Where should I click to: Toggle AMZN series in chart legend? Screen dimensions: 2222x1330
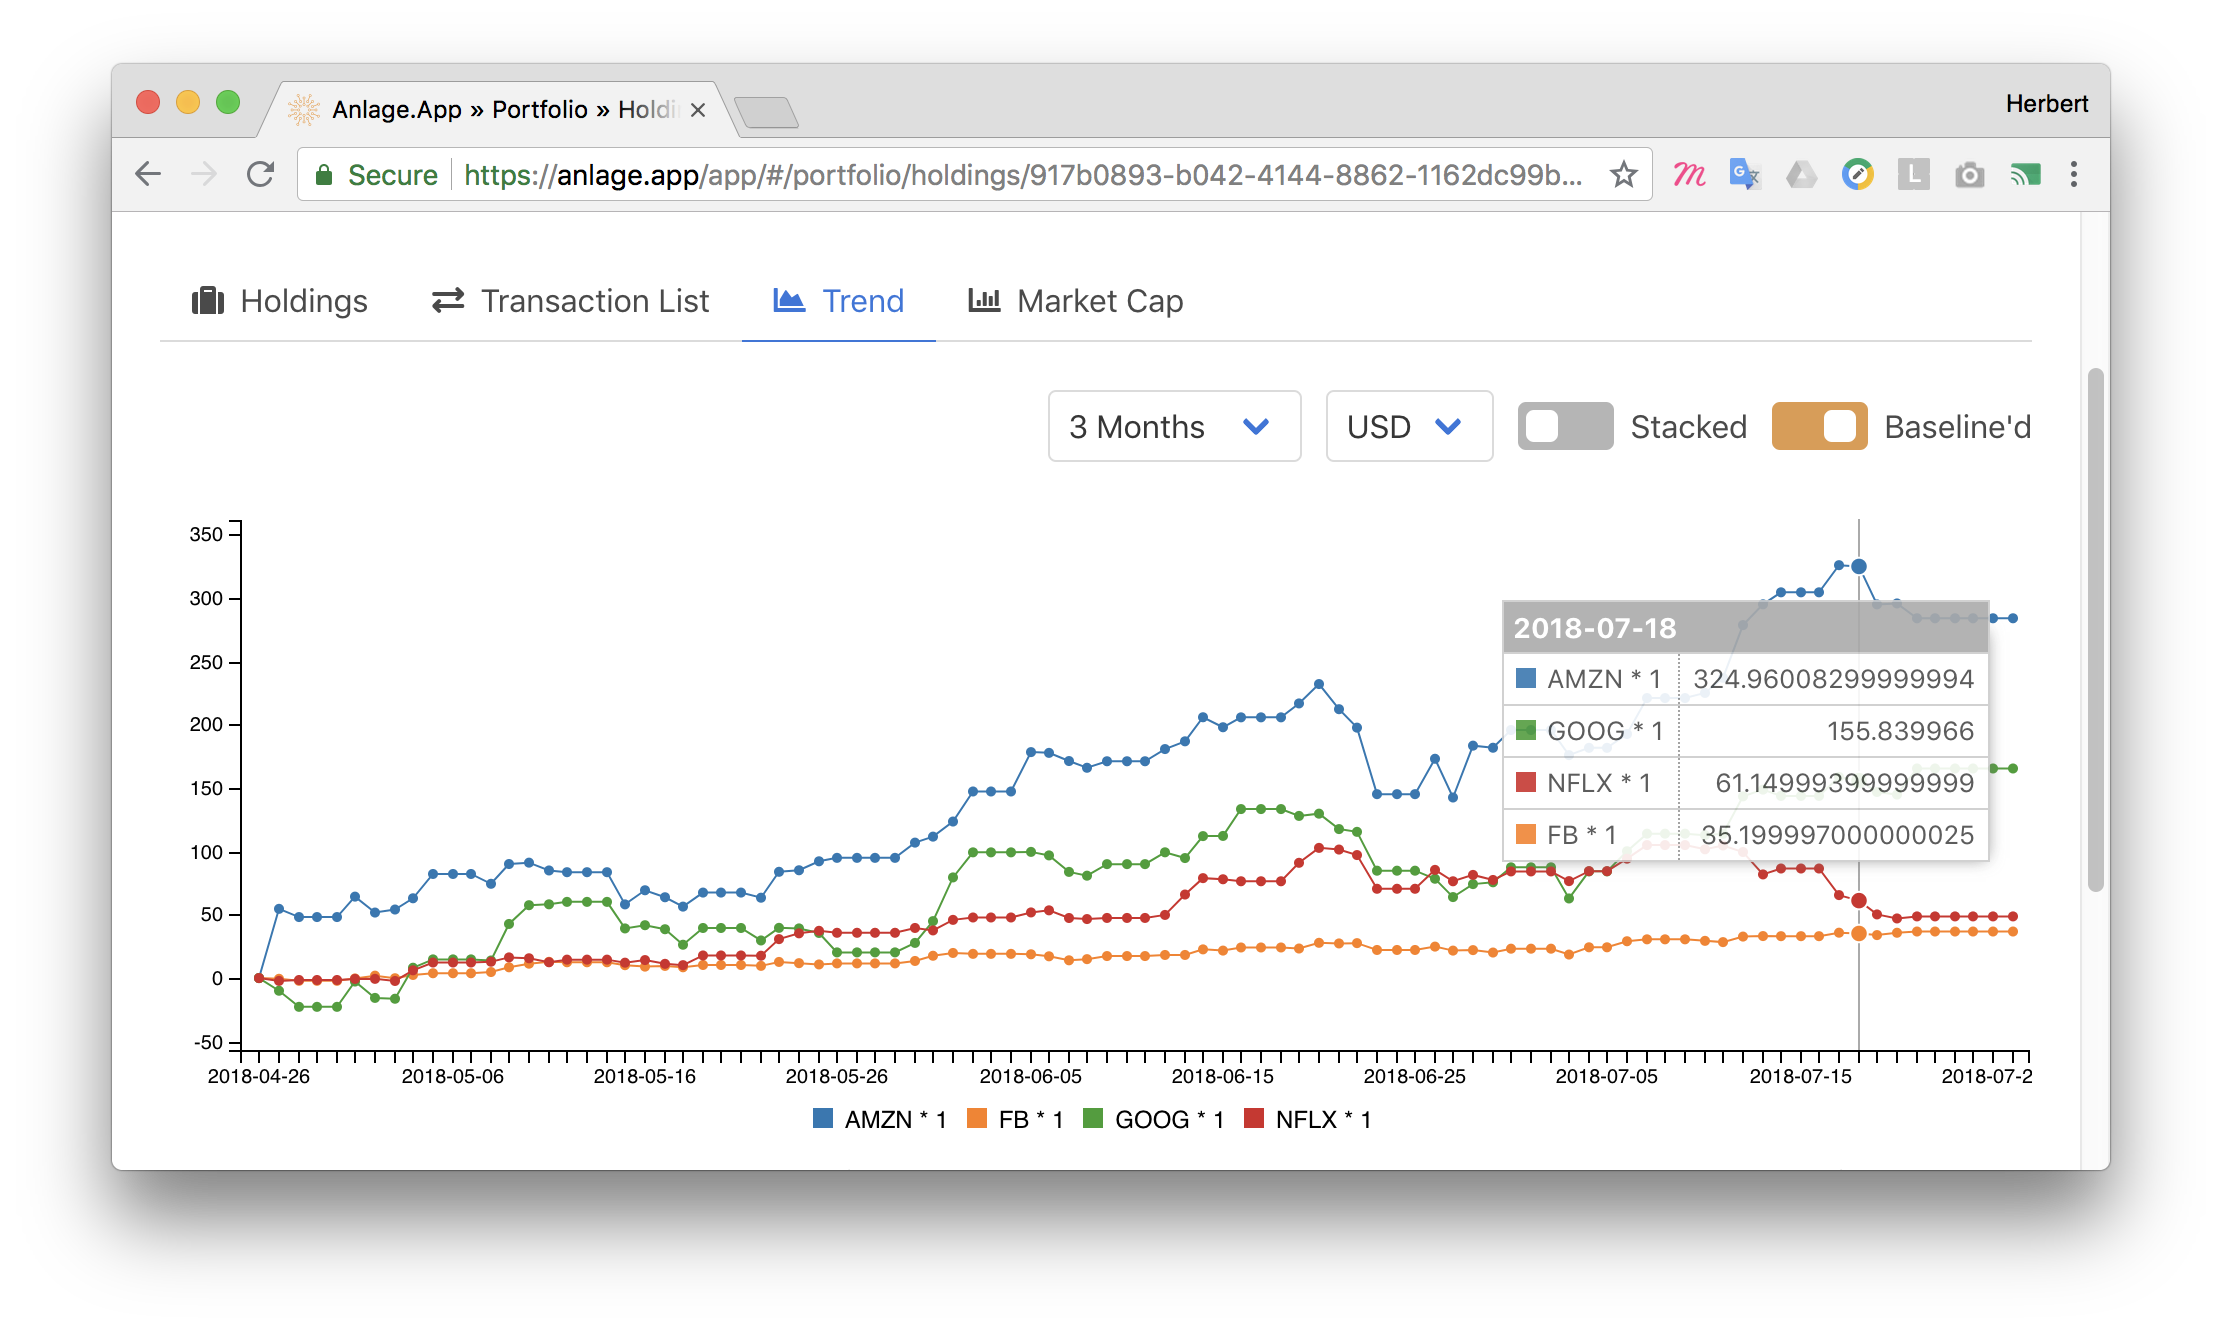pyautogui.click(x=880, y=1119)
